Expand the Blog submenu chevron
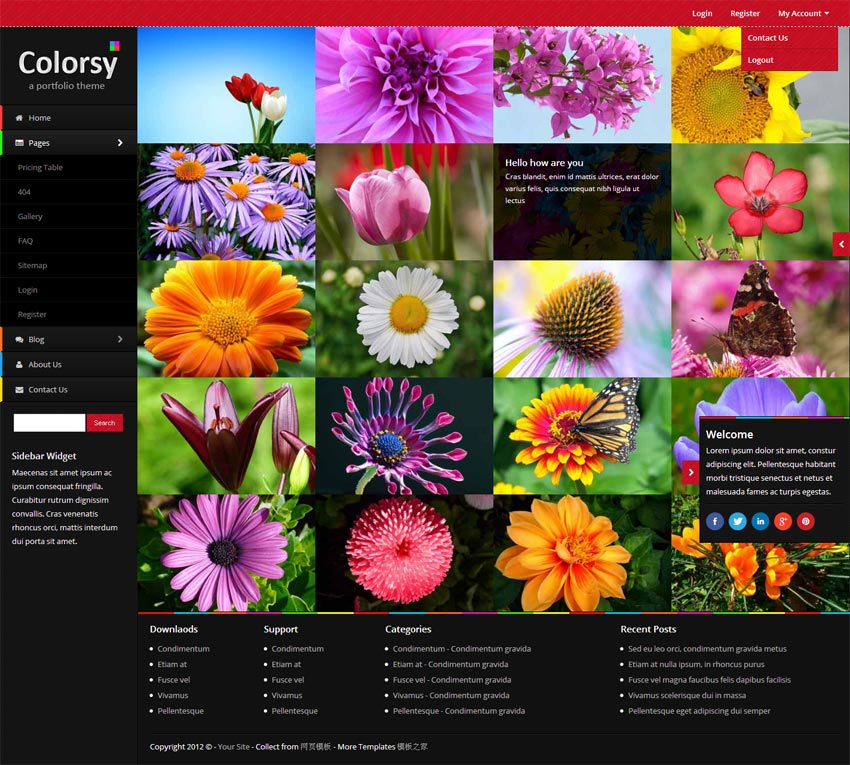Image resolution: width=850 pixels, height=765 pixels. tap(120, 339)
